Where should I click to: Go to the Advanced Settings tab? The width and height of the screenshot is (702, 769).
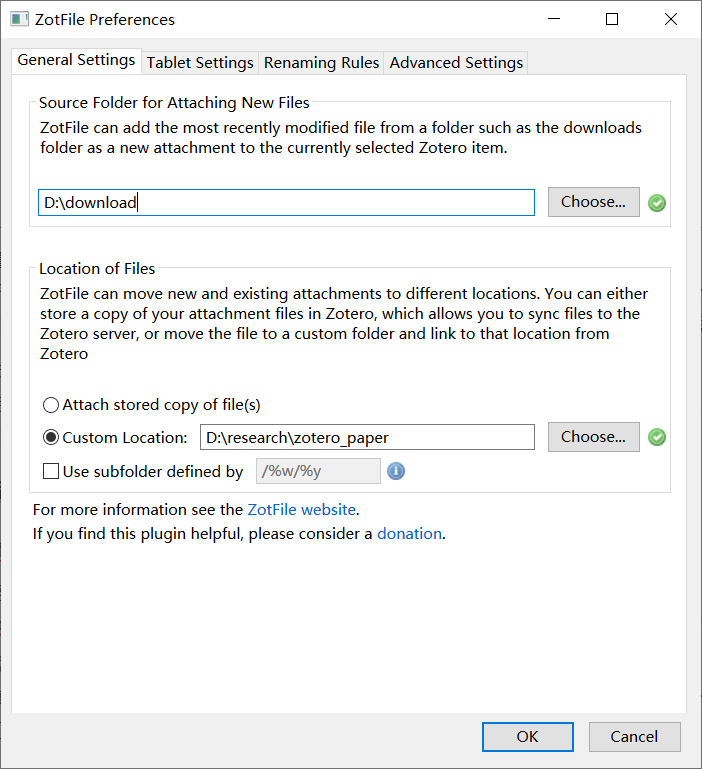point(456,63)
